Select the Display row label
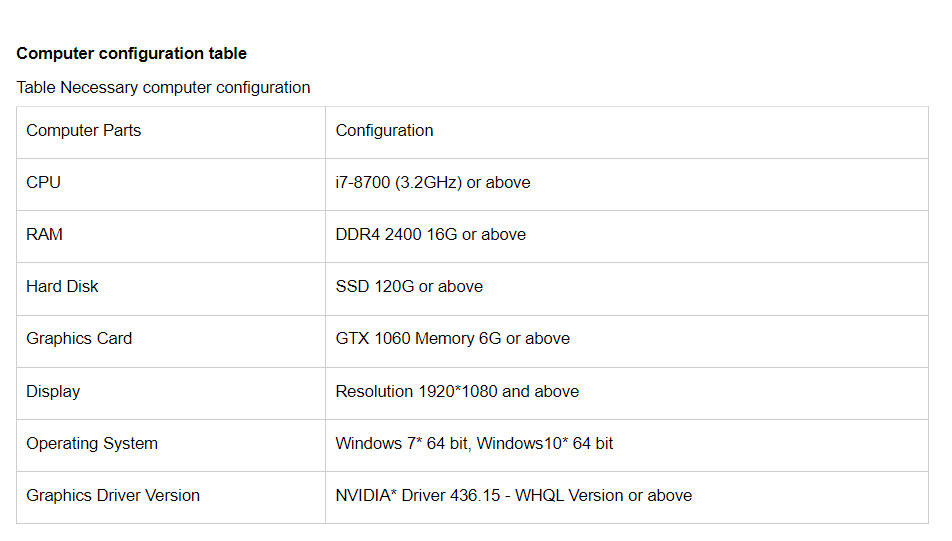This screenshot has width=952, height=541. tap(53, 392)
